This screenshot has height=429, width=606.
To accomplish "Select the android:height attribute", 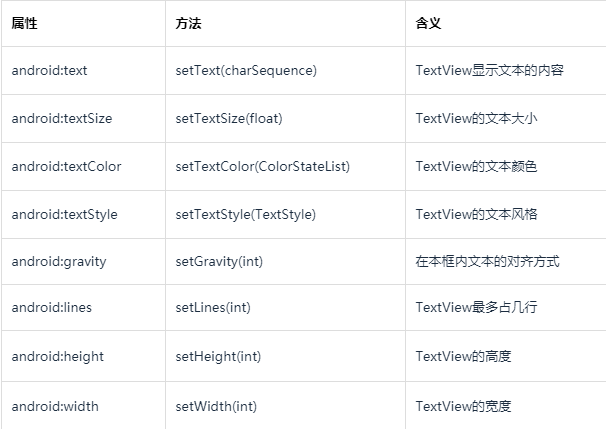I will tap(58, 356).
